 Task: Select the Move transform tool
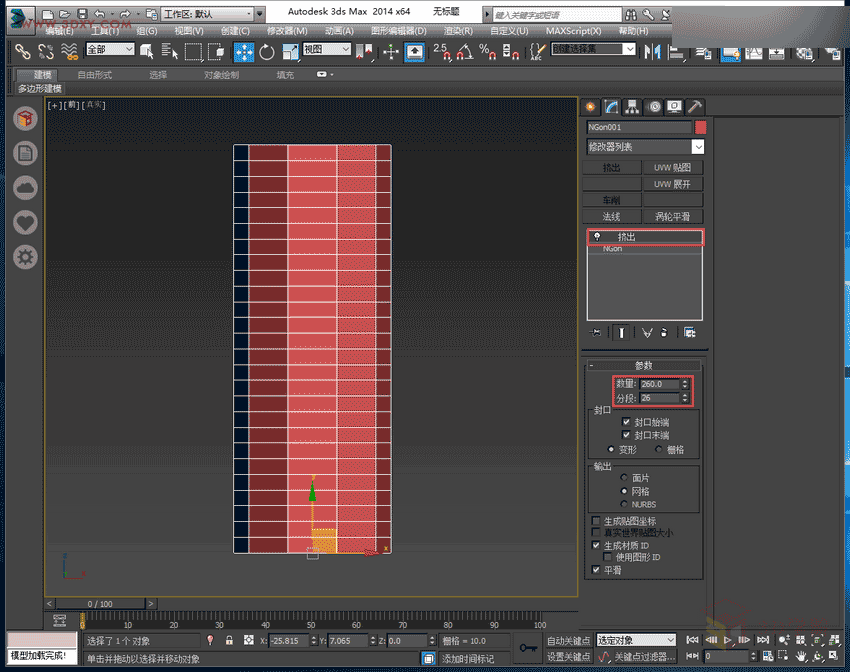(x=243, y=52)
